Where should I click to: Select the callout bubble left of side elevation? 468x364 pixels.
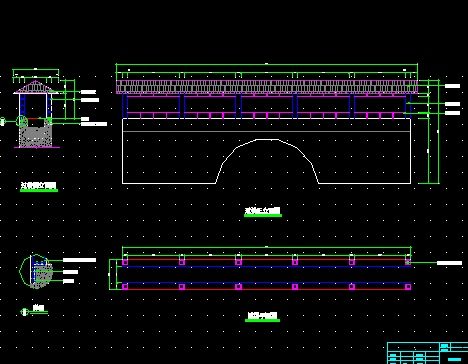pos(2,122)
